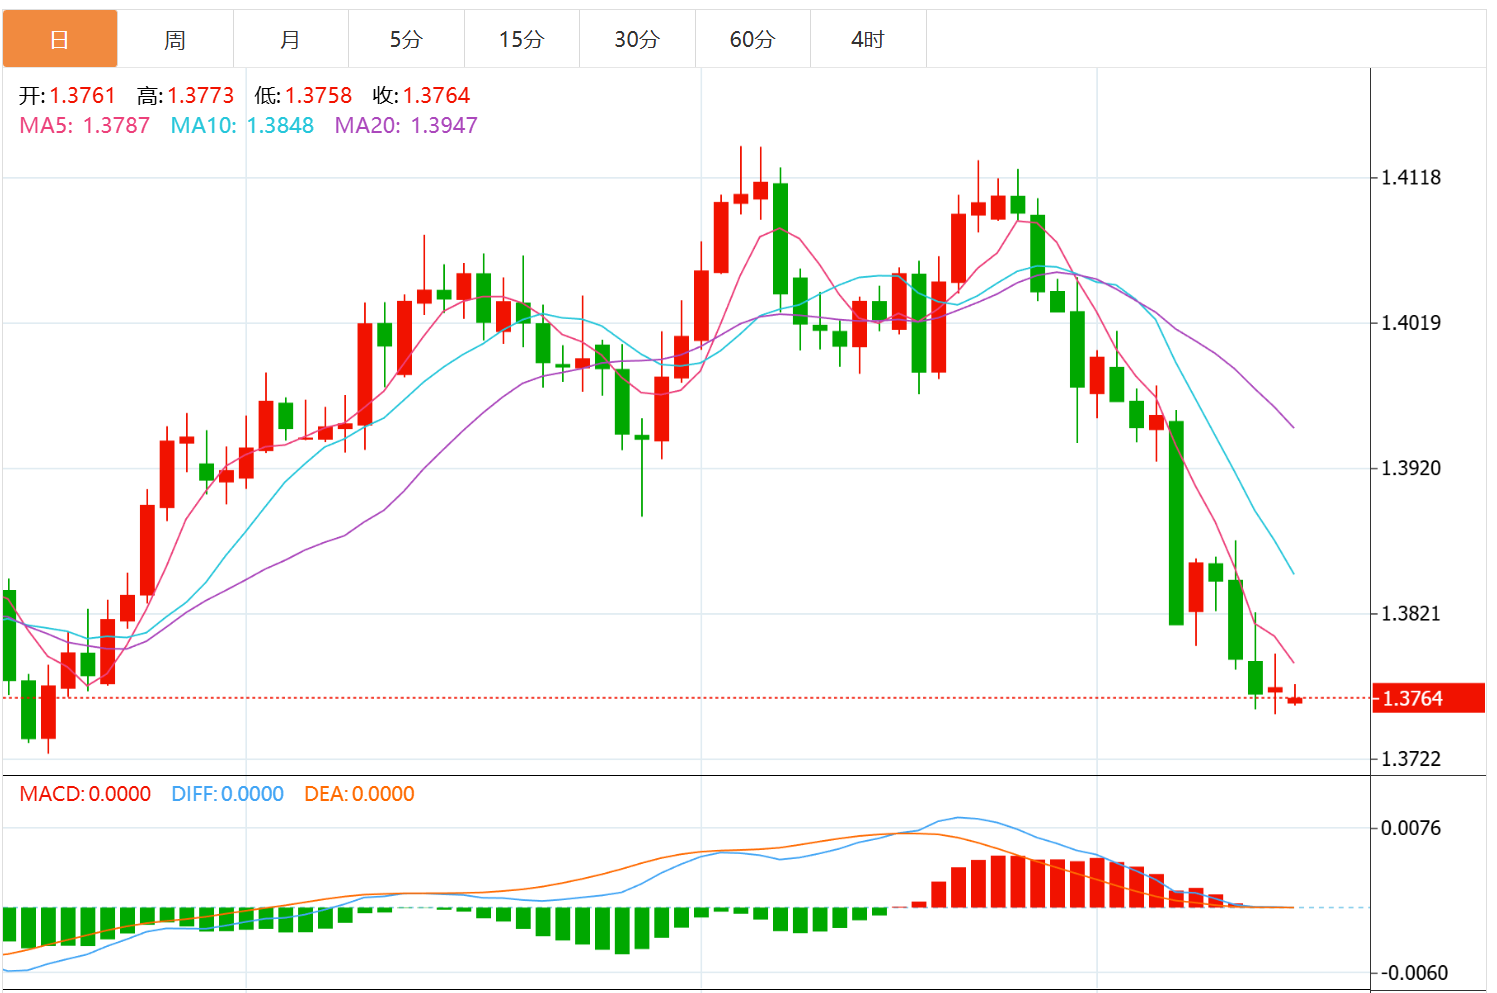1497x993 pixels.
Task: Open the 4时 four-hour tab
Action: click(868, 39)
